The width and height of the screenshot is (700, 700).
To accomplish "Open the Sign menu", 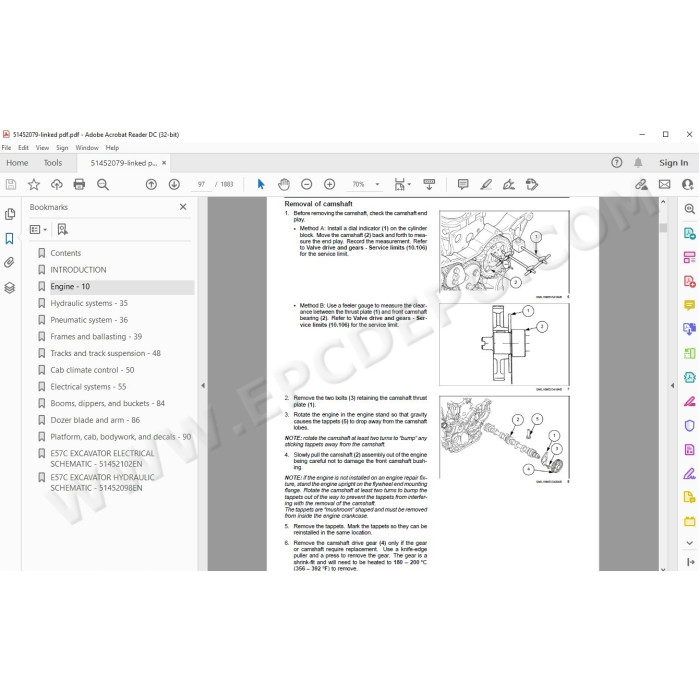I will [62, 148].
